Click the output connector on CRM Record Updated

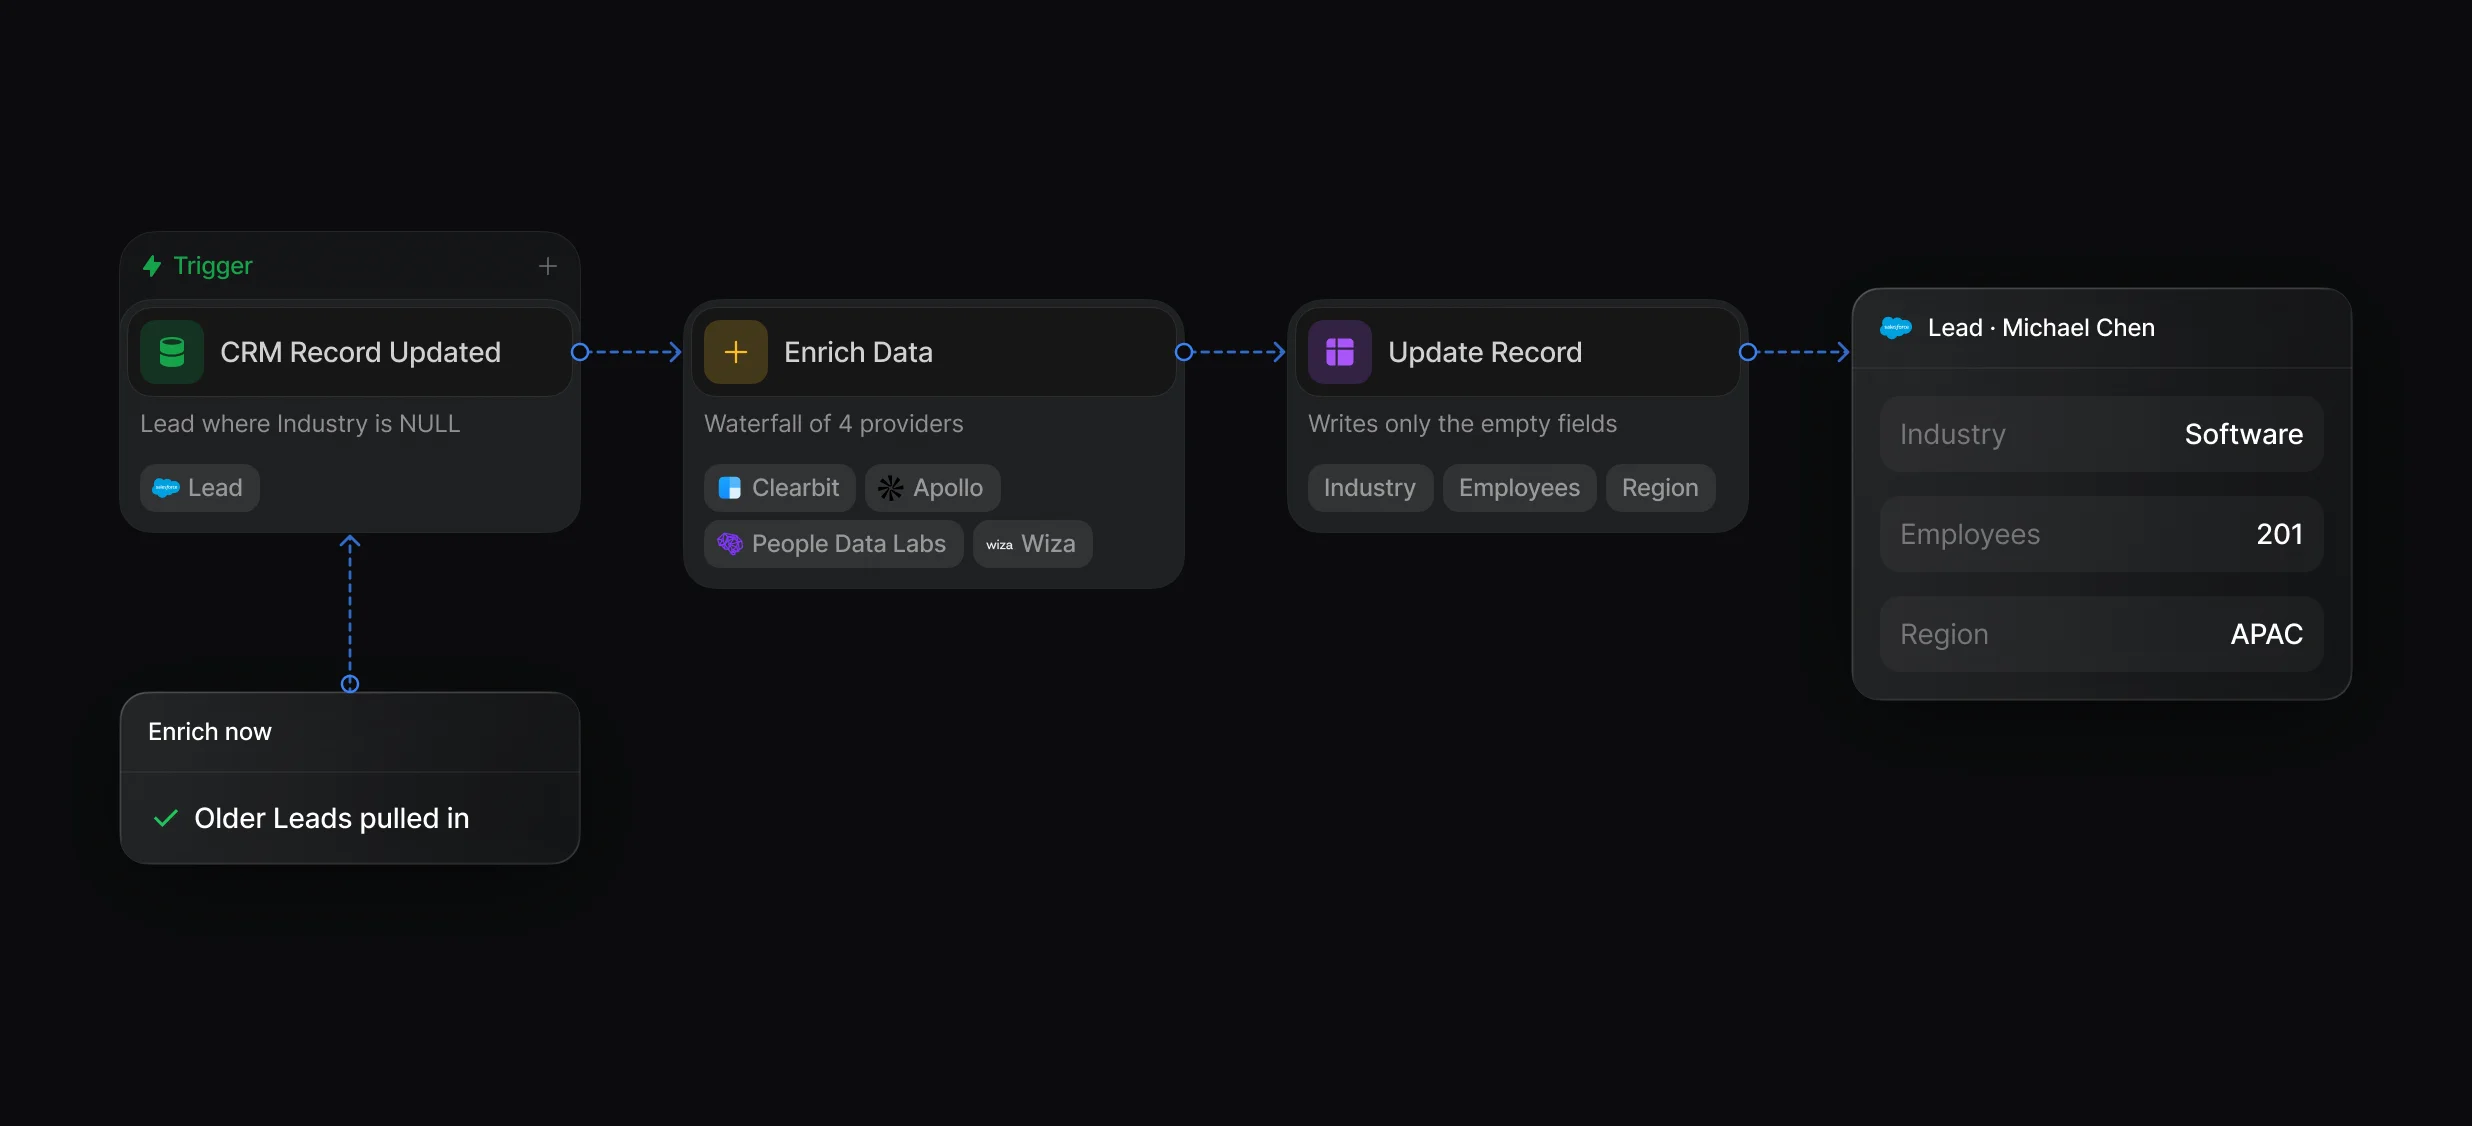coord(580,352)
